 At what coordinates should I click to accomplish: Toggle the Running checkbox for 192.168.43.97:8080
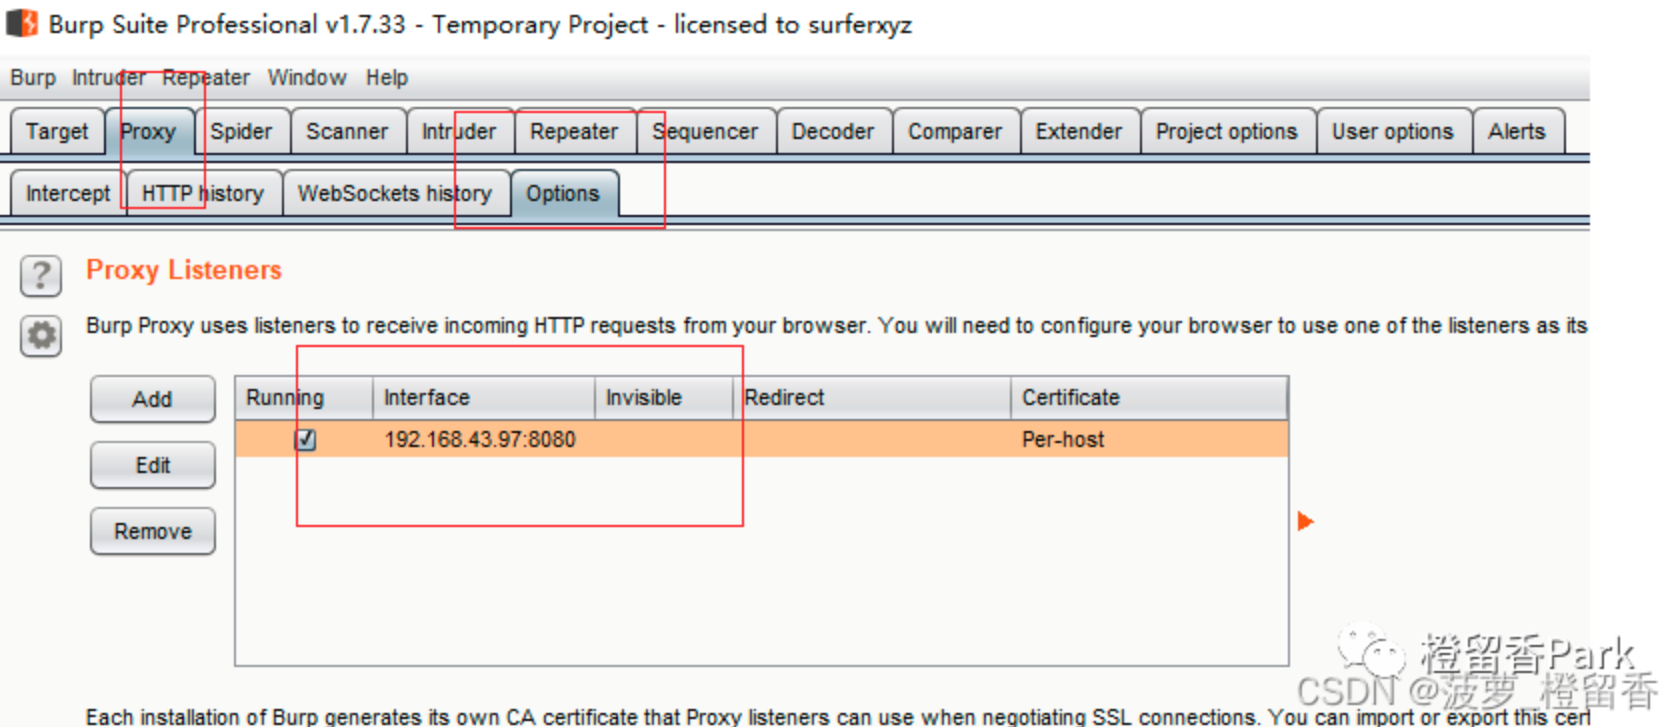pos(306,440)
